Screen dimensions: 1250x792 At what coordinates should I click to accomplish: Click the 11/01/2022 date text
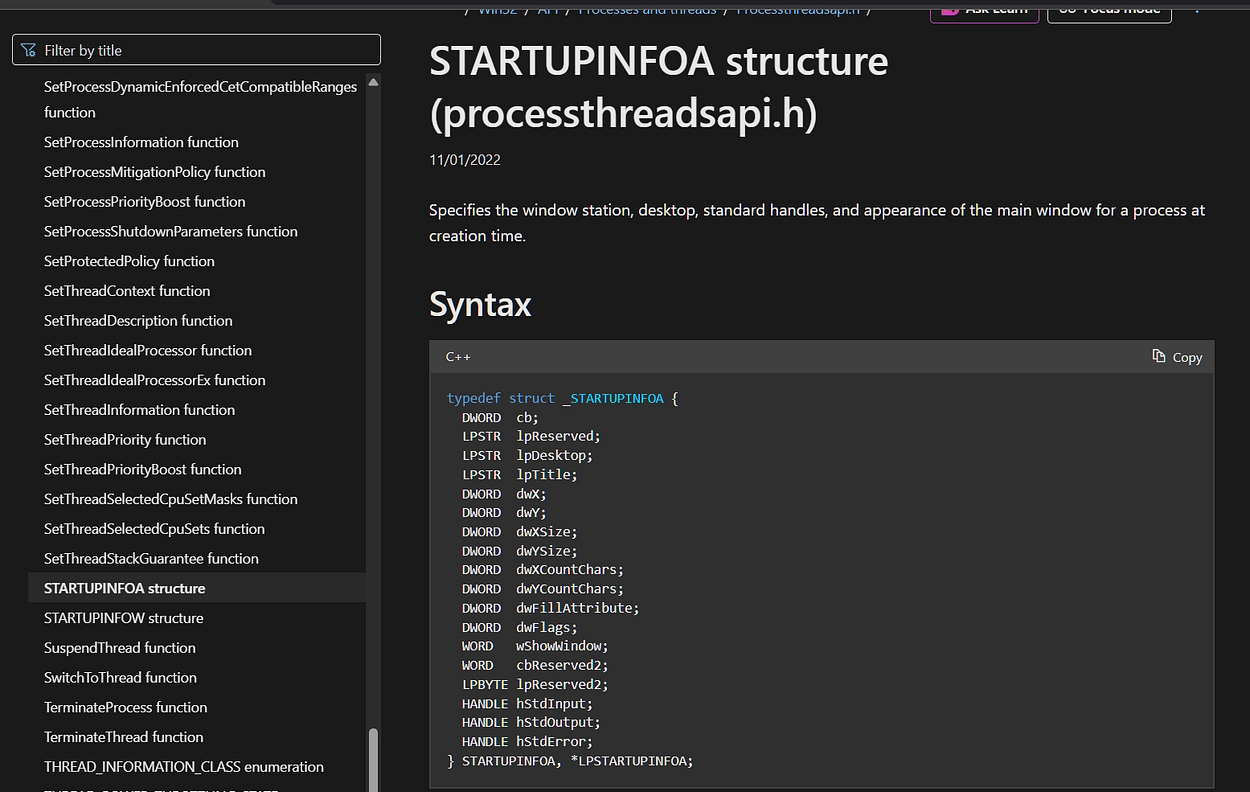pyautogui.click(x=465, y=160)
